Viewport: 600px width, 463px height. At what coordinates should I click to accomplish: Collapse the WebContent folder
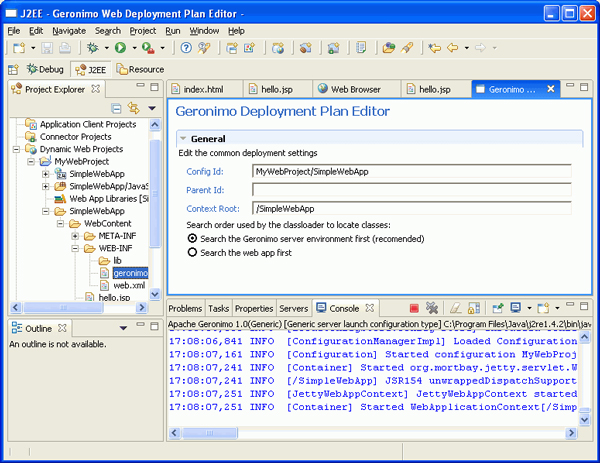coord(60,223)
